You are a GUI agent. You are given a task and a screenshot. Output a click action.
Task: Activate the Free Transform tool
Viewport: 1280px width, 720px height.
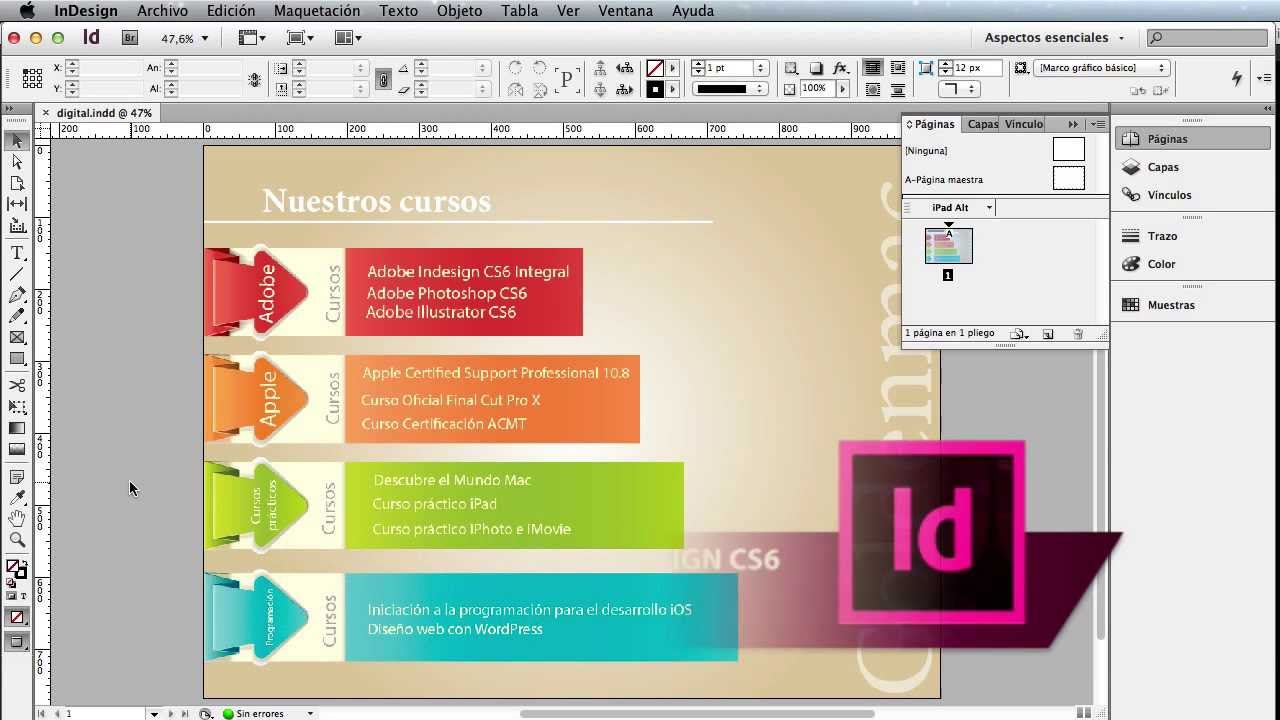(x=17, y=407)
